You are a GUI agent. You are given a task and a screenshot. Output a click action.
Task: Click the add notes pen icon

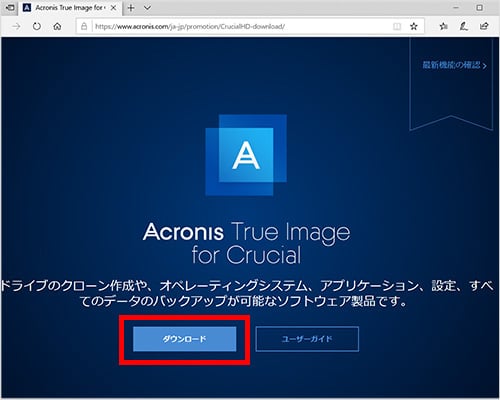[x=464, y=26]
